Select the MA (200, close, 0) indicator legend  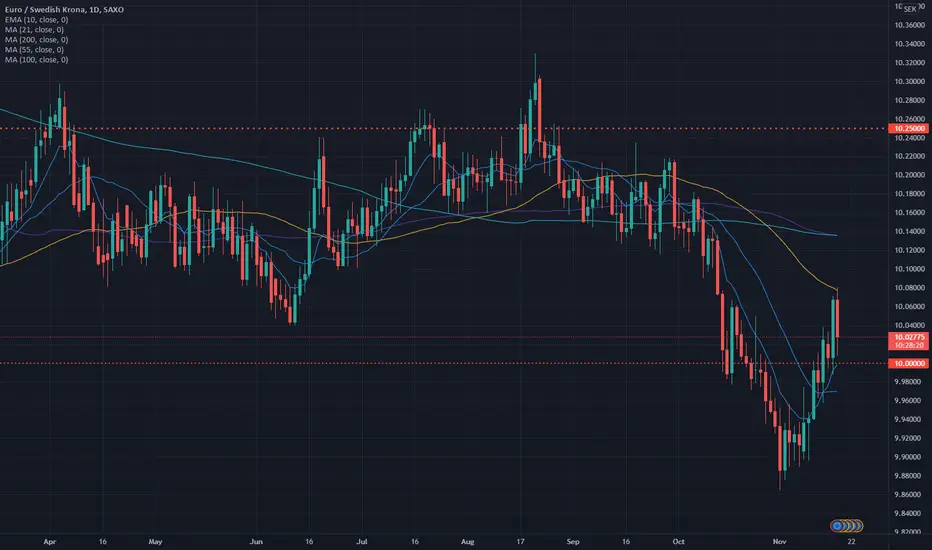coord(36,40)
